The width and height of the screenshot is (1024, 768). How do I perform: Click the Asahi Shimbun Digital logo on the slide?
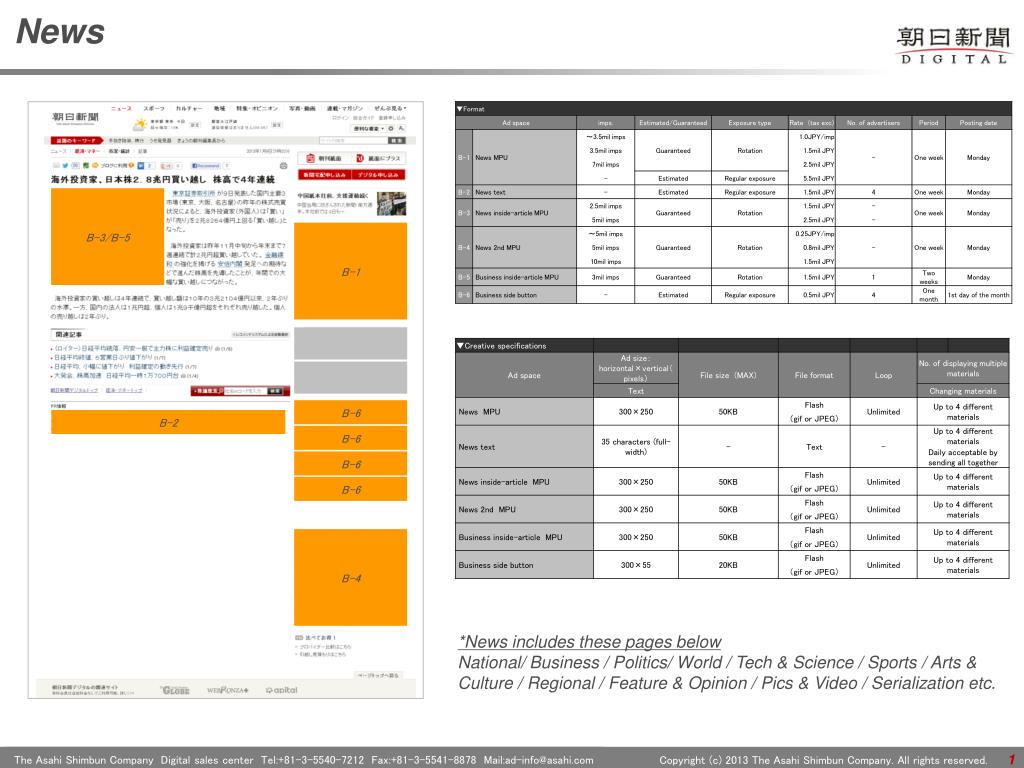953,44
